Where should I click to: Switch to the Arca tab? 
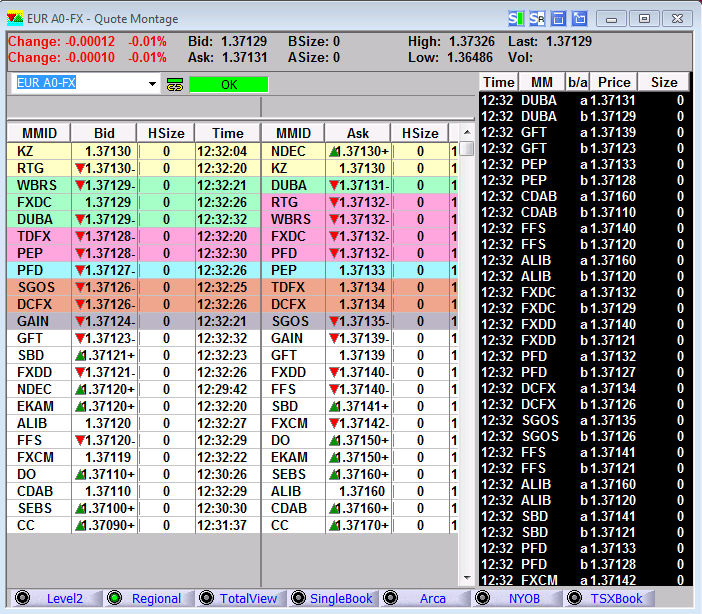tap(432, 598)
